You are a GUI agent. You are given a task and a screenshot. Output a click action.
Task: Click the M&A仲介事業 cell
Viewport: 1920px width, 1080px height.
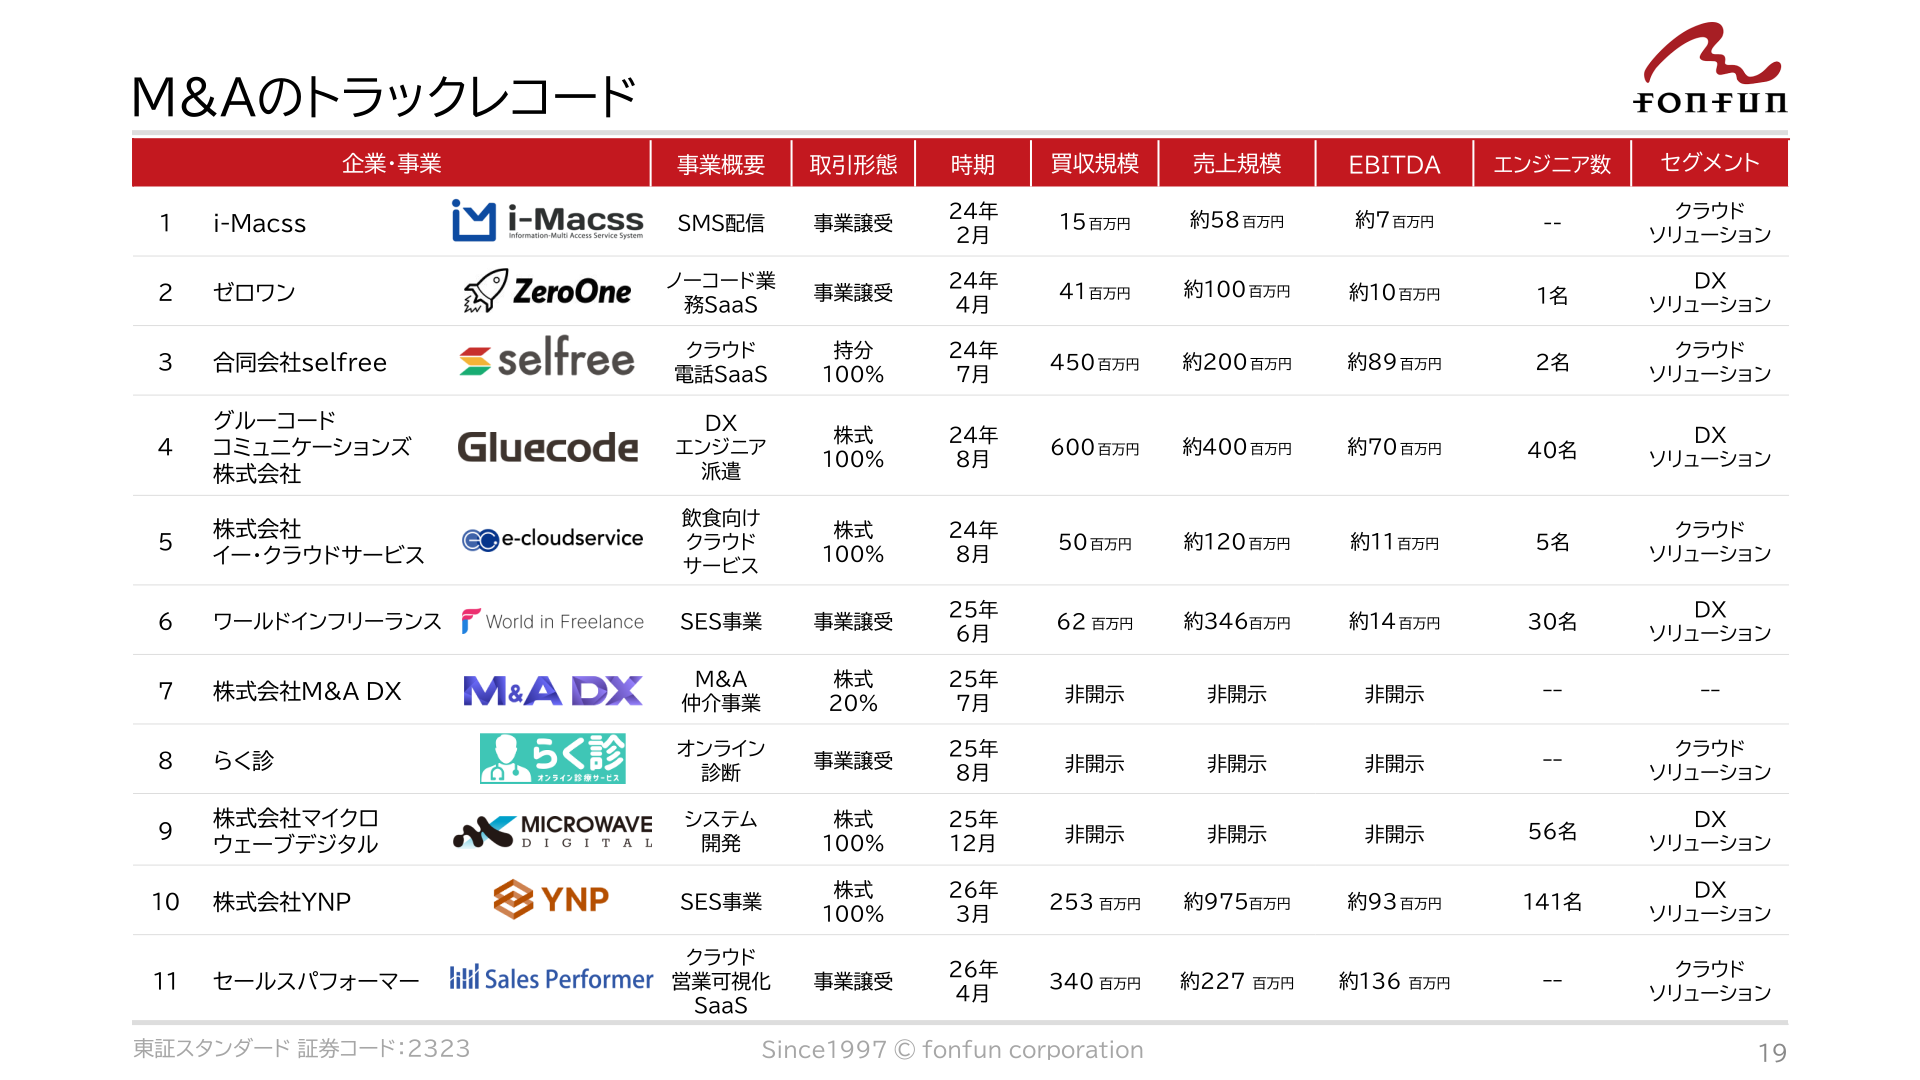721,691
